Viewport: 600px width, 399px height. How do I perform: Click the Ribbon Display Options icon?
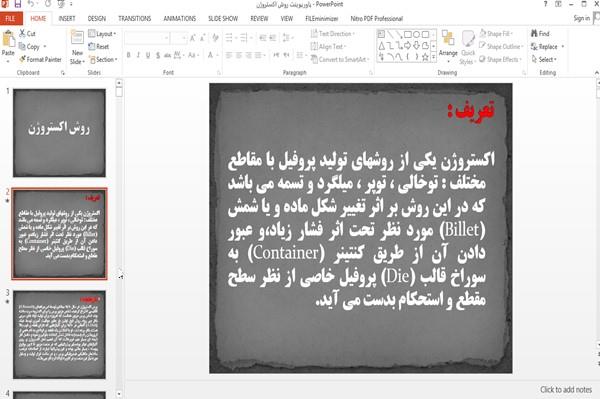click(x=558, y=4)
